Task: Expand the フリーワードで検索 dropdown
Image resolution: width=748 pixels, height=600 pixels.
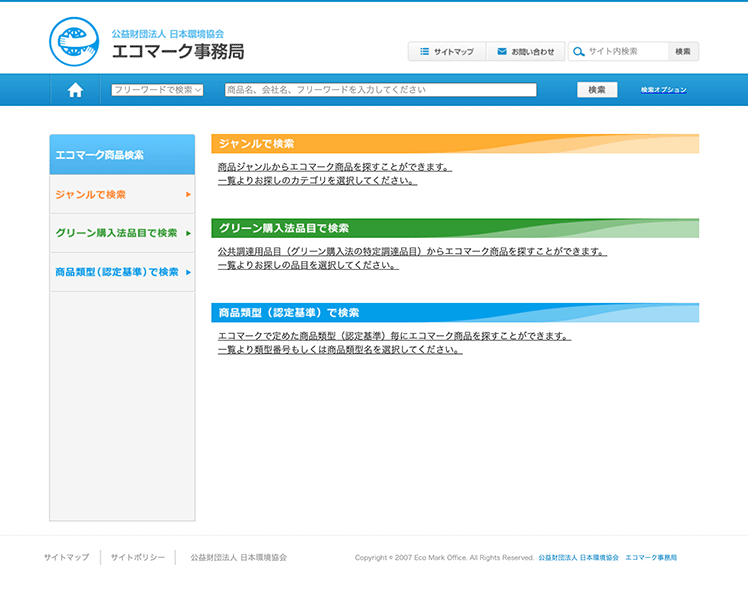Action: pos(157,90)
